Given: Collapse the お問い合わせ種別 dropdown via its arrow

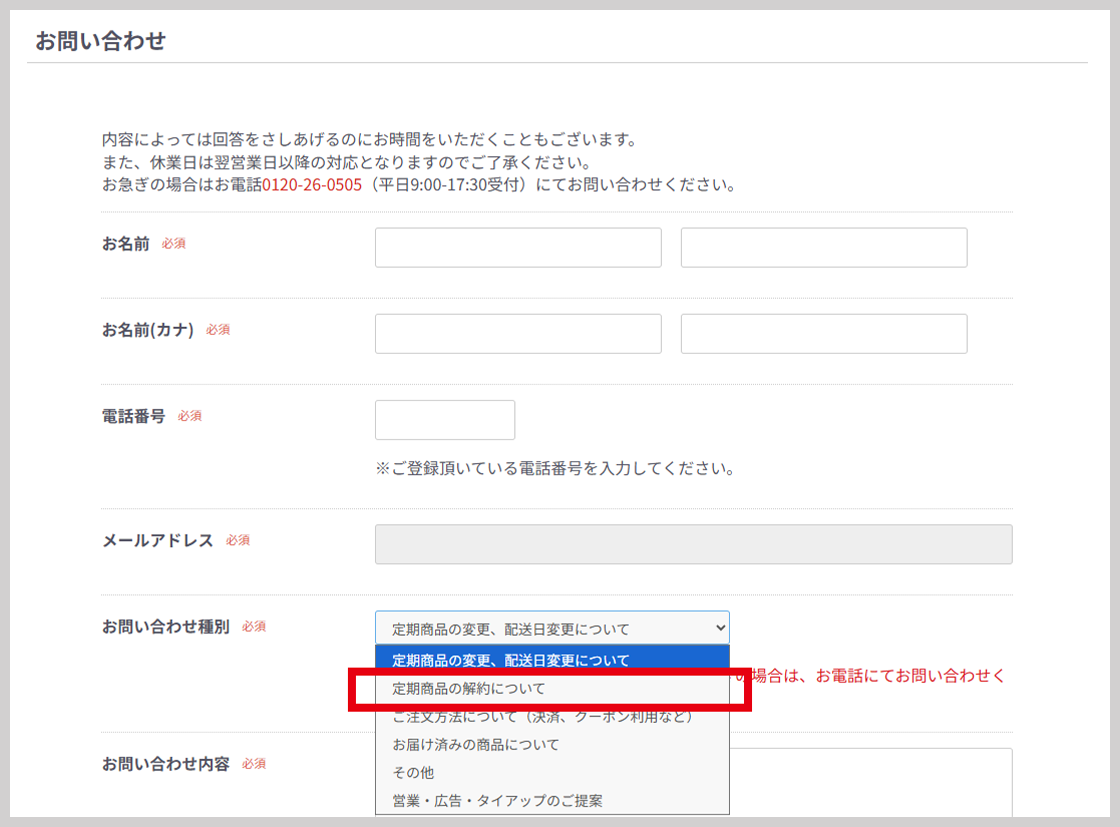Looking at the screenshot, I should click(x=719, y=628).
